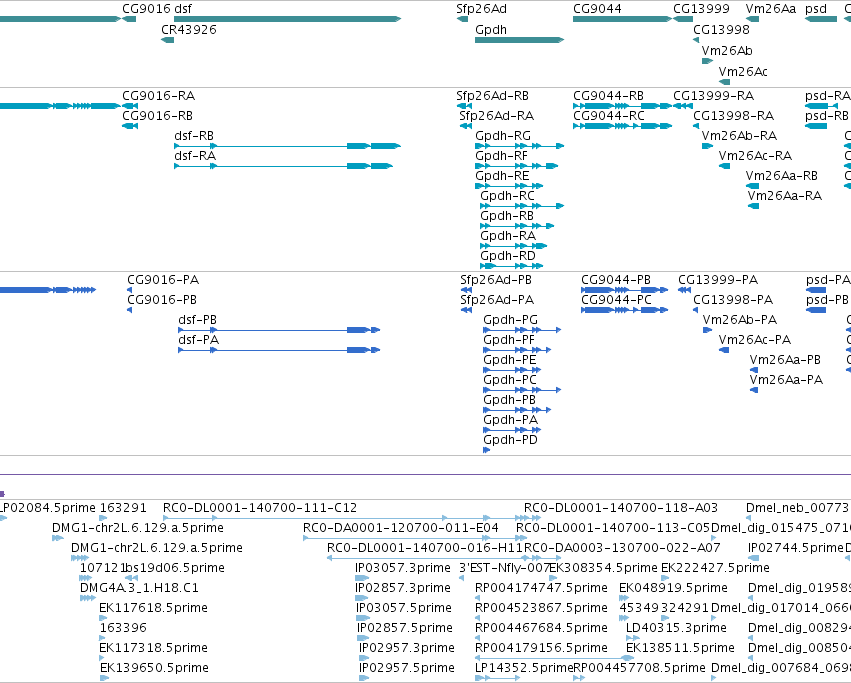Select transcript psd-RB
This screenshot has width=851, height=683.
(x=827, y=116)
